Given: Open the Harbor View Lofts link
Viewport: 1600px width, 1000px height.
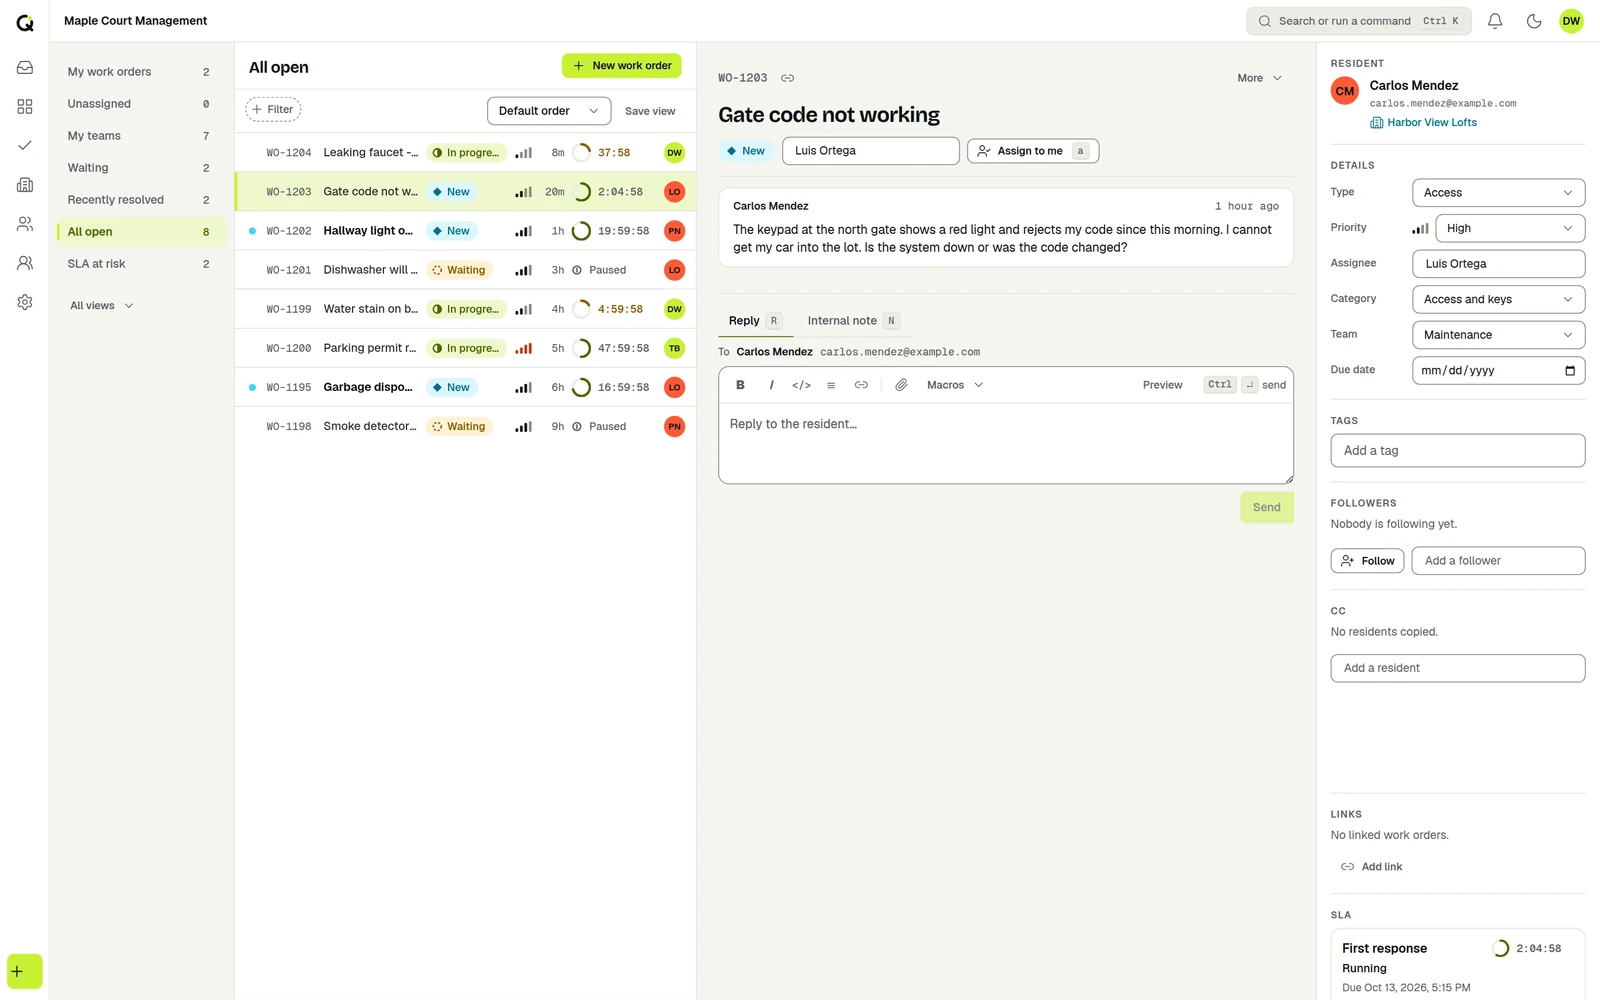Looking at the screenshot, I should pyautogui.click(x=1423, y=123).
